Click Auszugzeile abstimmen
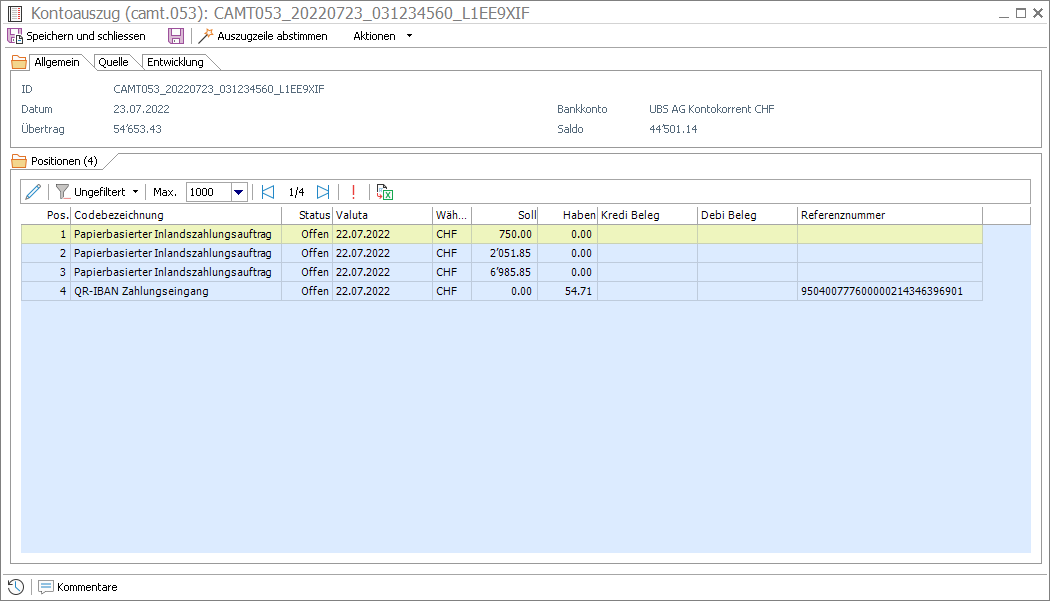This screenshot has height=601, width=1050. click(x=263, y=36)
